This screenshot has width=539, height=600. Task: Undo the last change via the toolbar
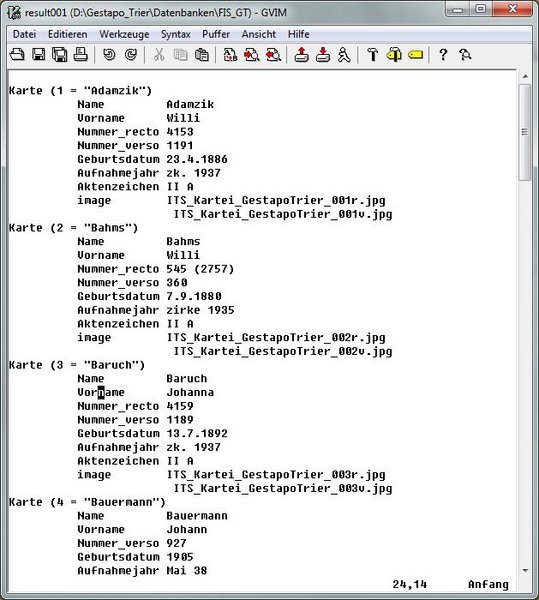point(109,55)
